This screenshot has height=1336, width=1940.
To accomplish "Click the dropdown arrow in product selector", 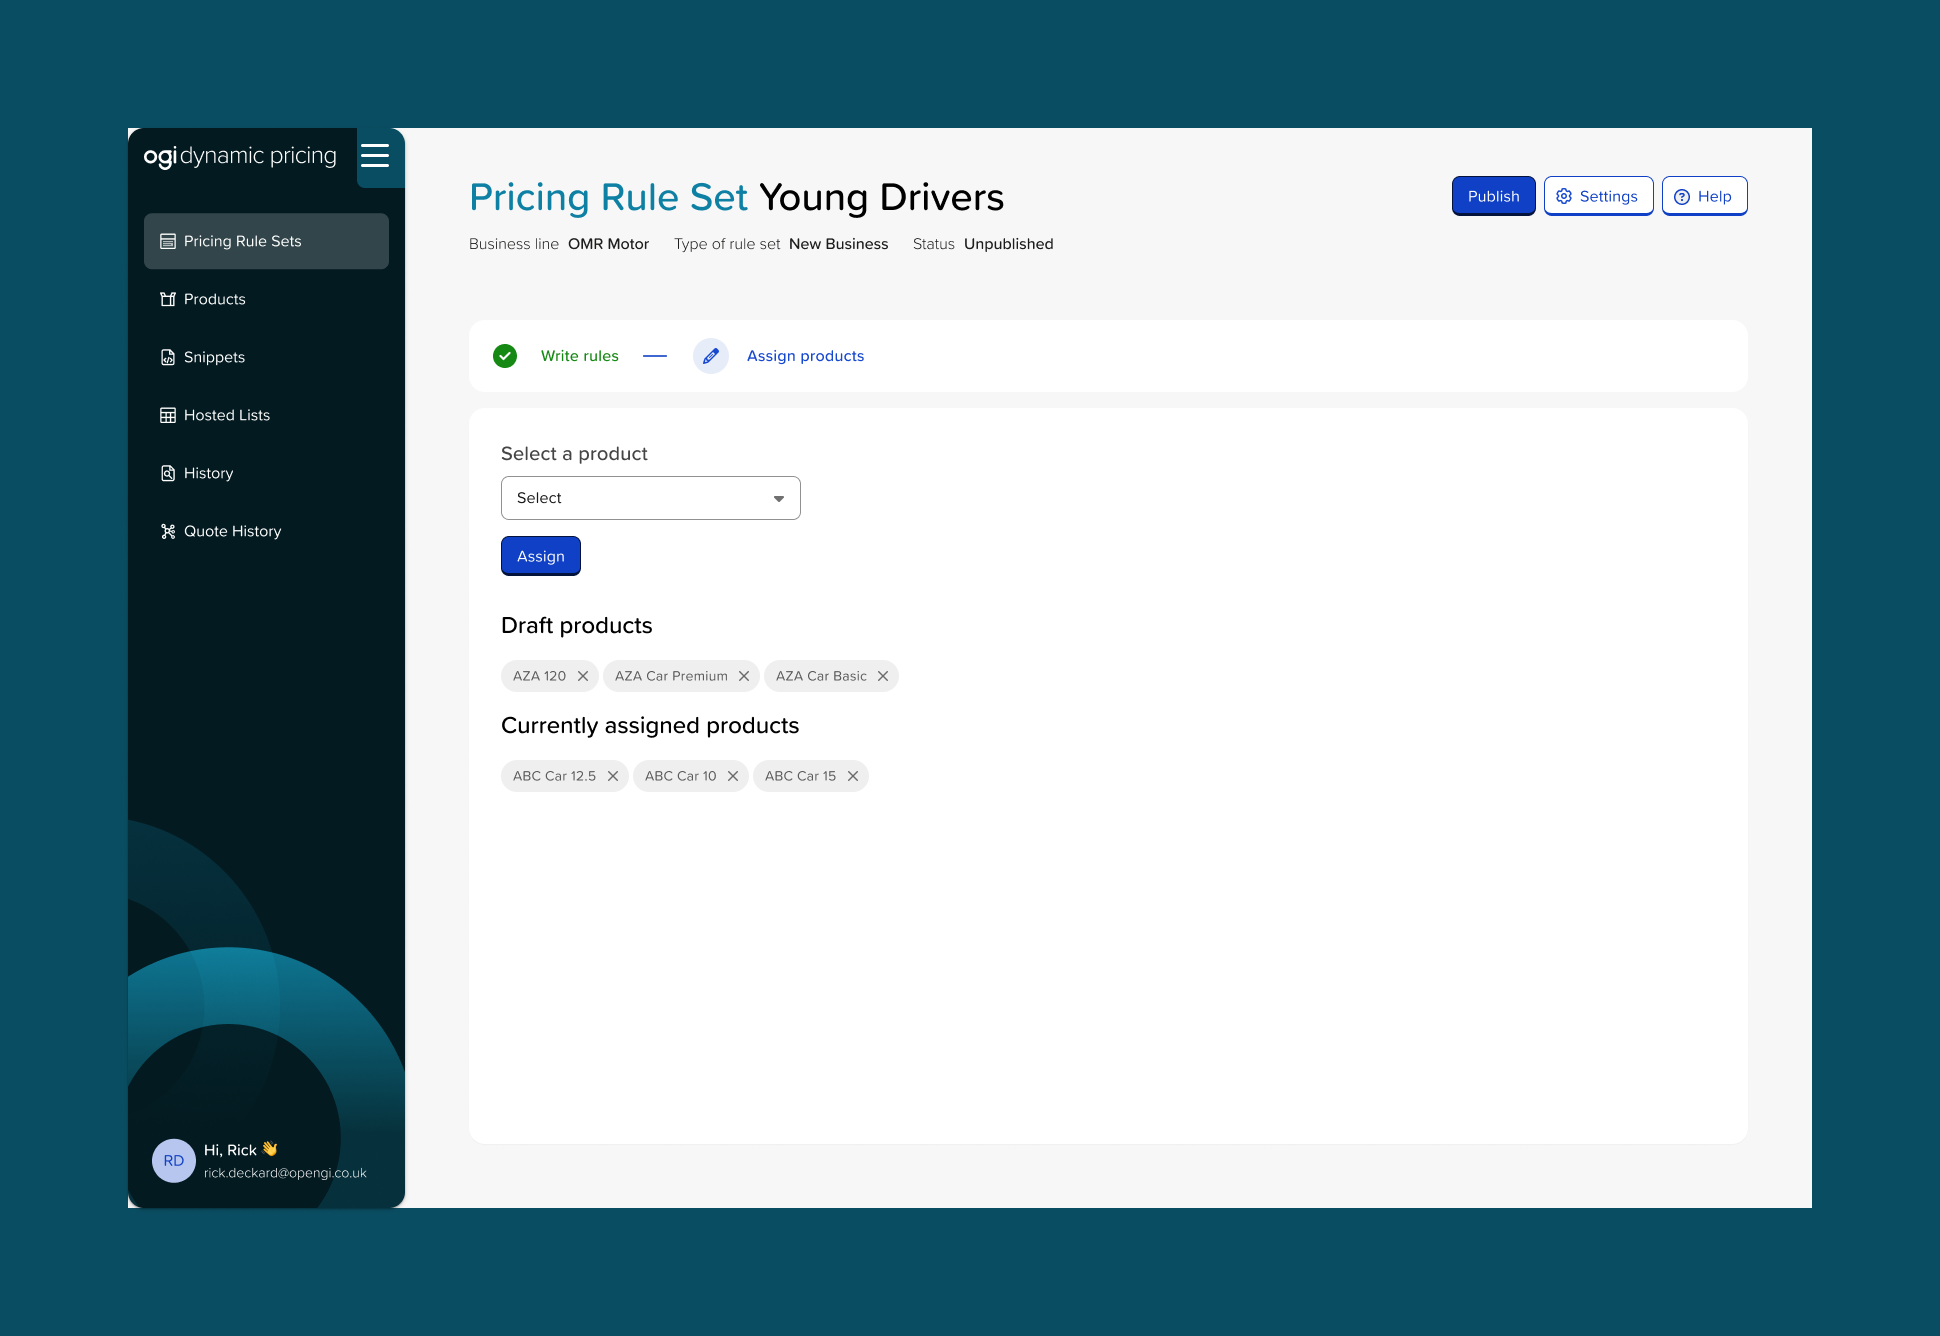I will (779, 498).
